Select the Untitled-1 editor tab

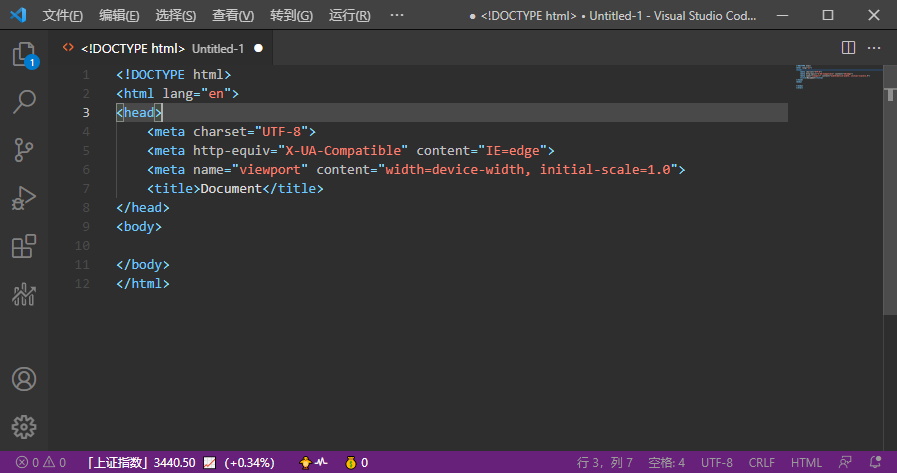(x=162, y=48)
